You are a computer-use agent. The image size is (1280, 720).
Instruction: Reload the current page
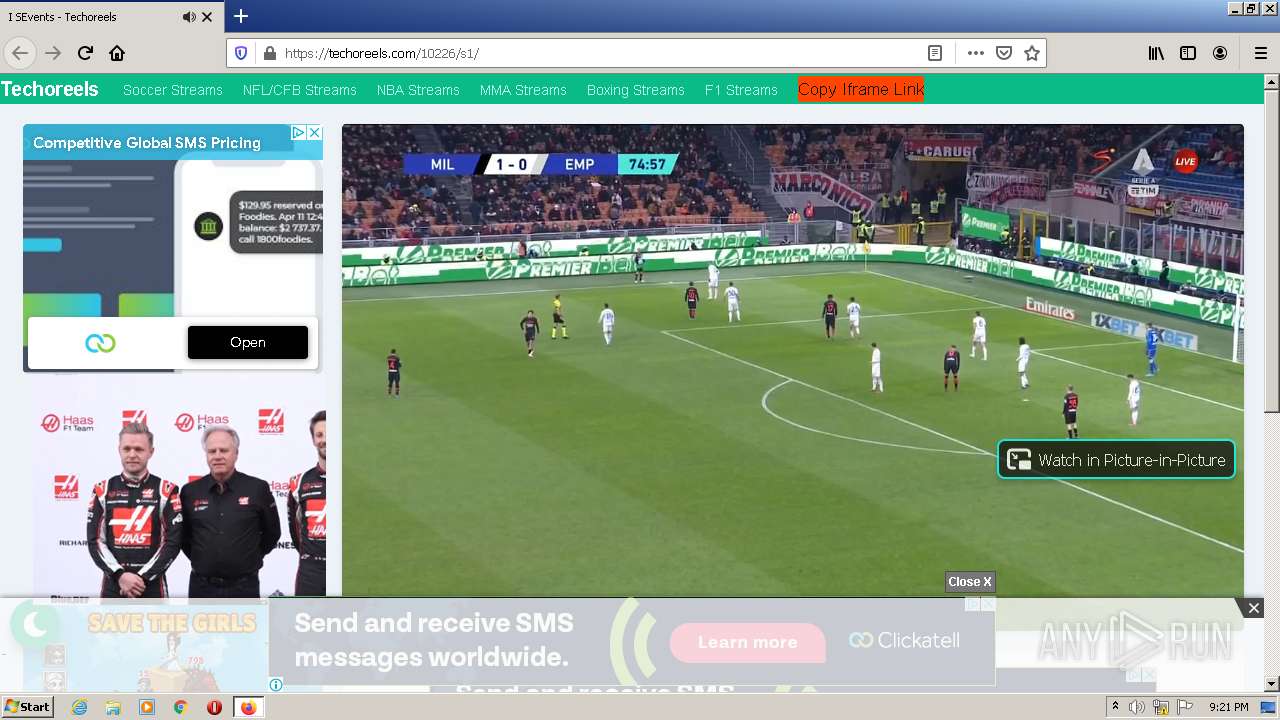[85, 53]
